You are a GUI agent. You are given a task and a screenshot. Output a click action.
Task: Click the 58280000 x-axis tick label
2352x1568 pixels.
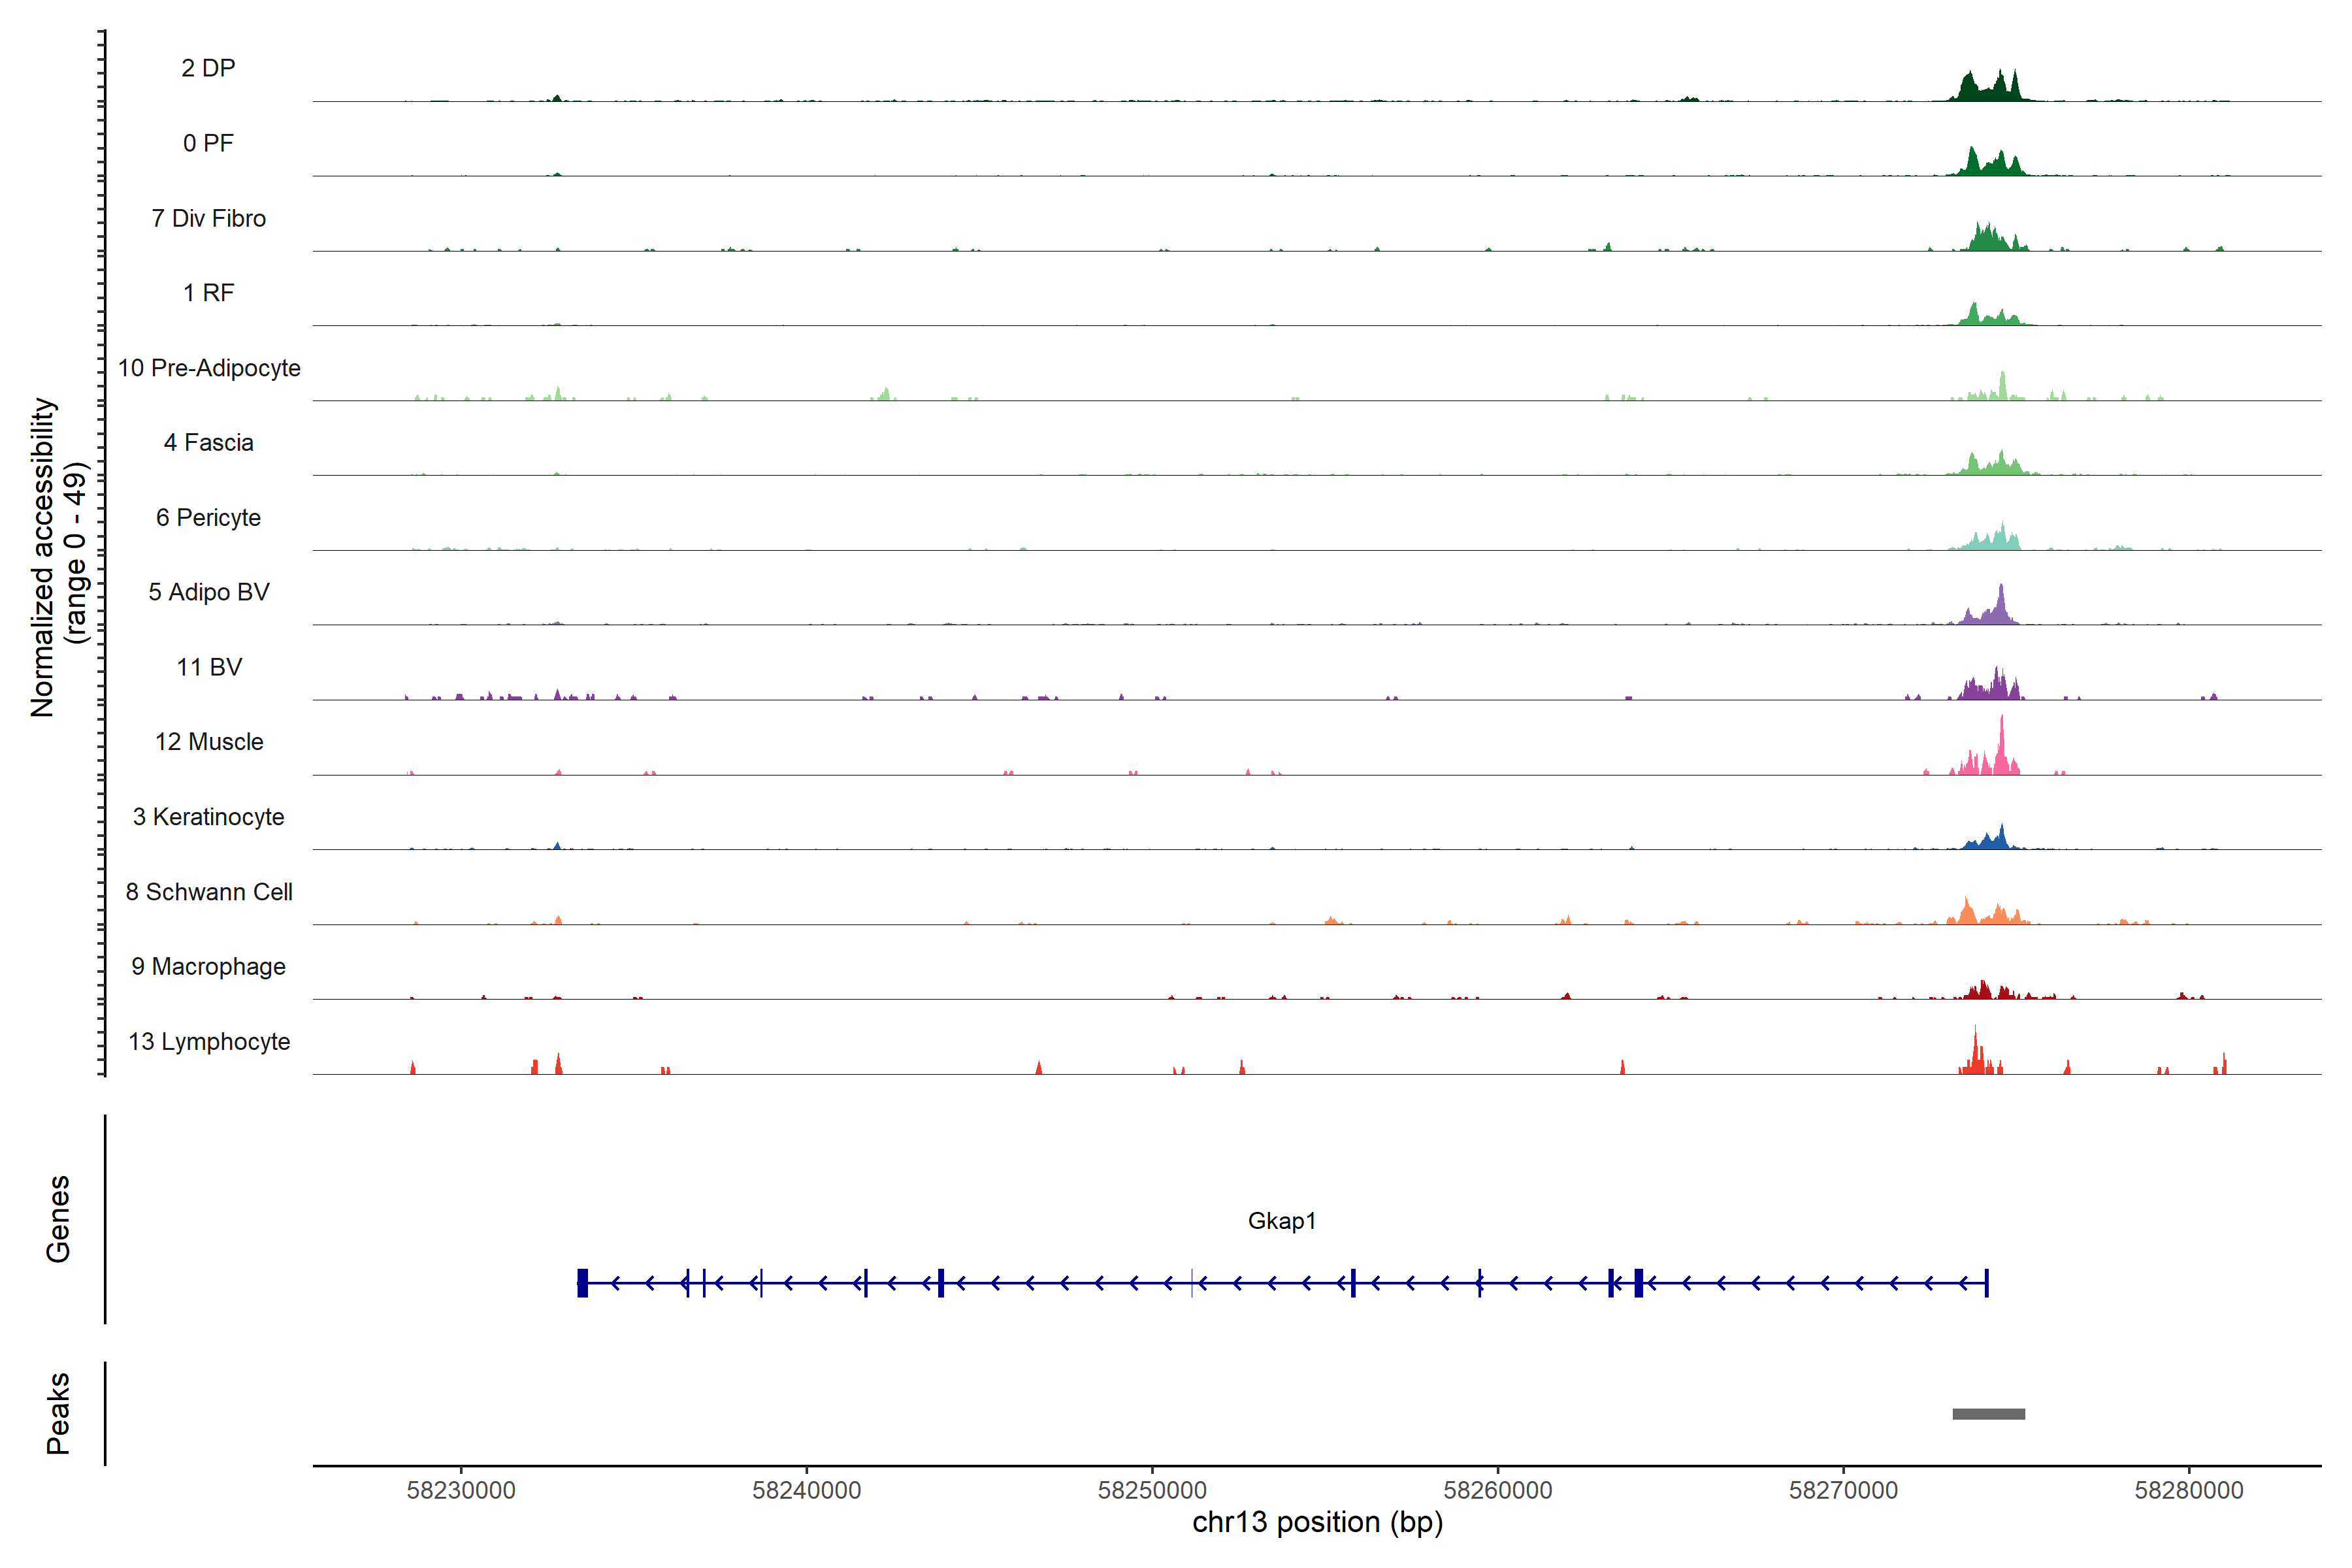click(x=2188, y=1490)
